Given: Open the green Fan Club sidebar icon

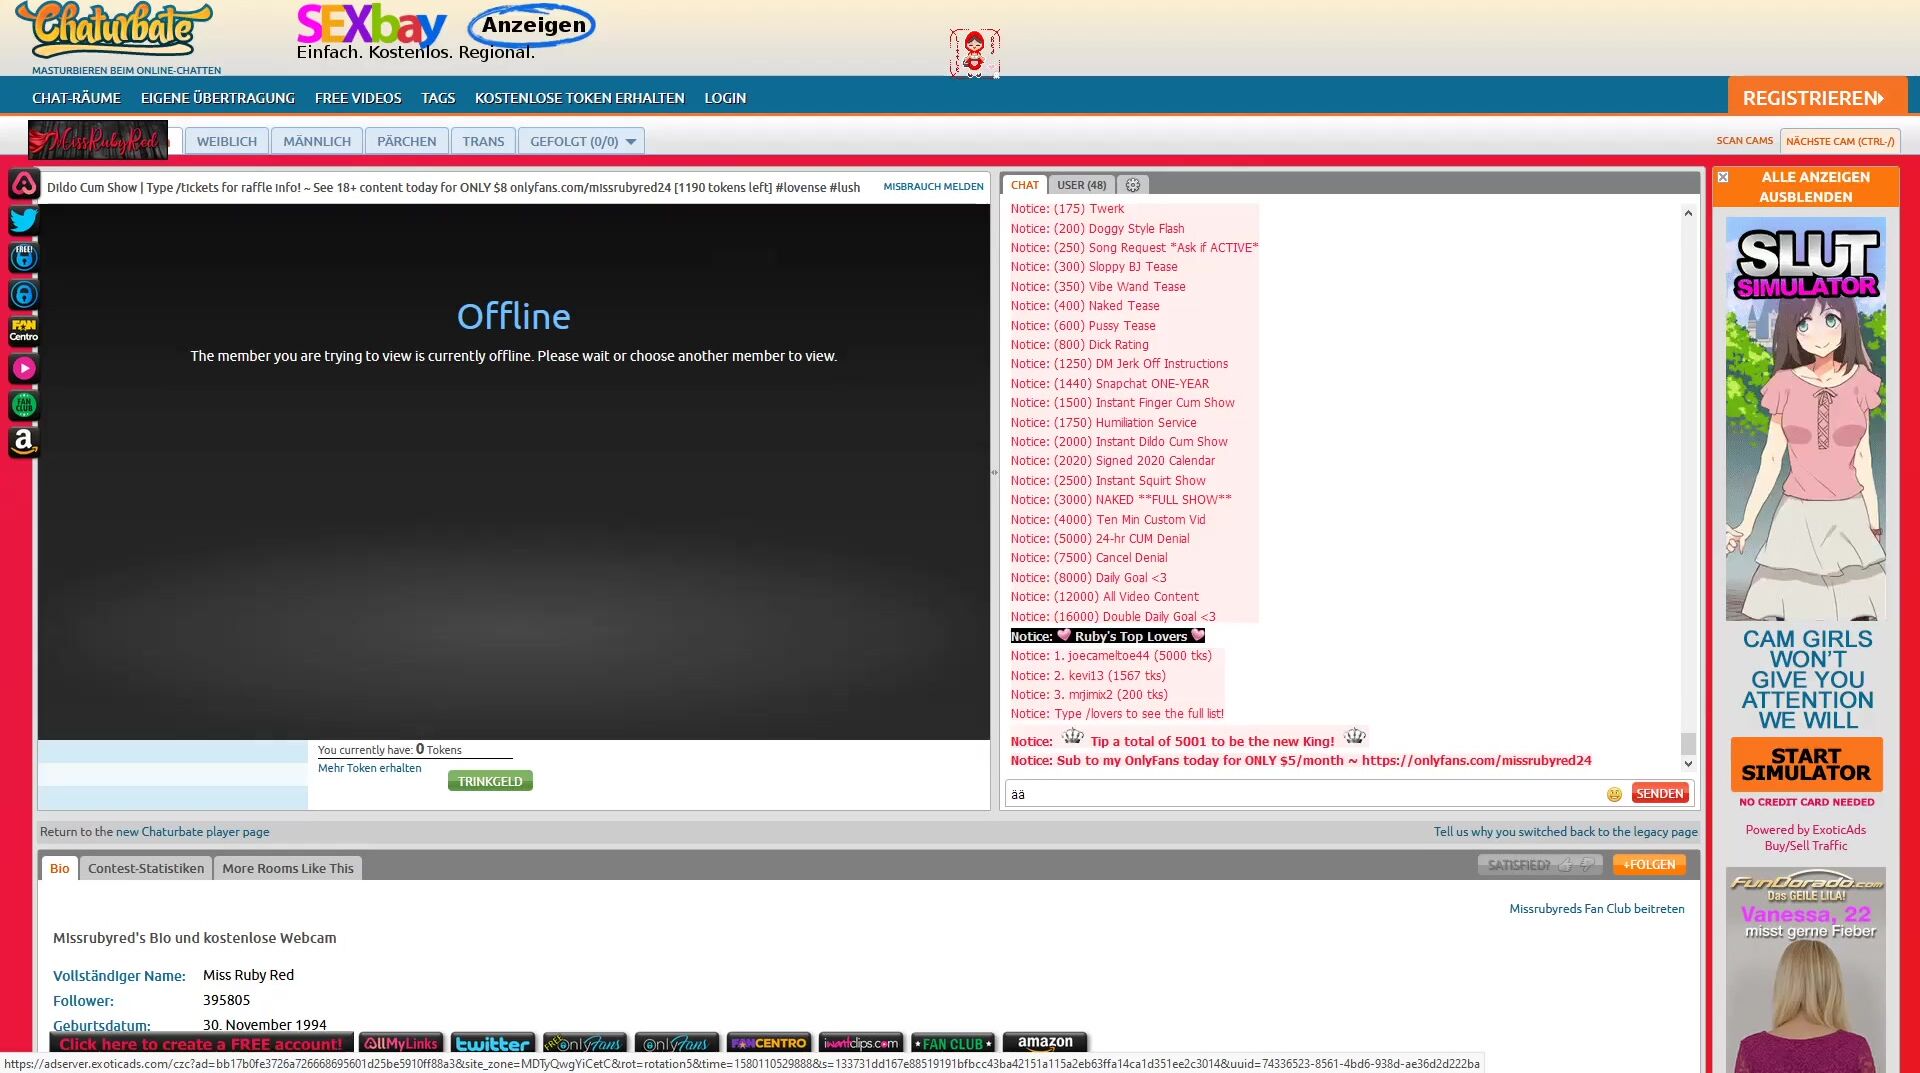Looking at the screenshot, I should [24, 405].
